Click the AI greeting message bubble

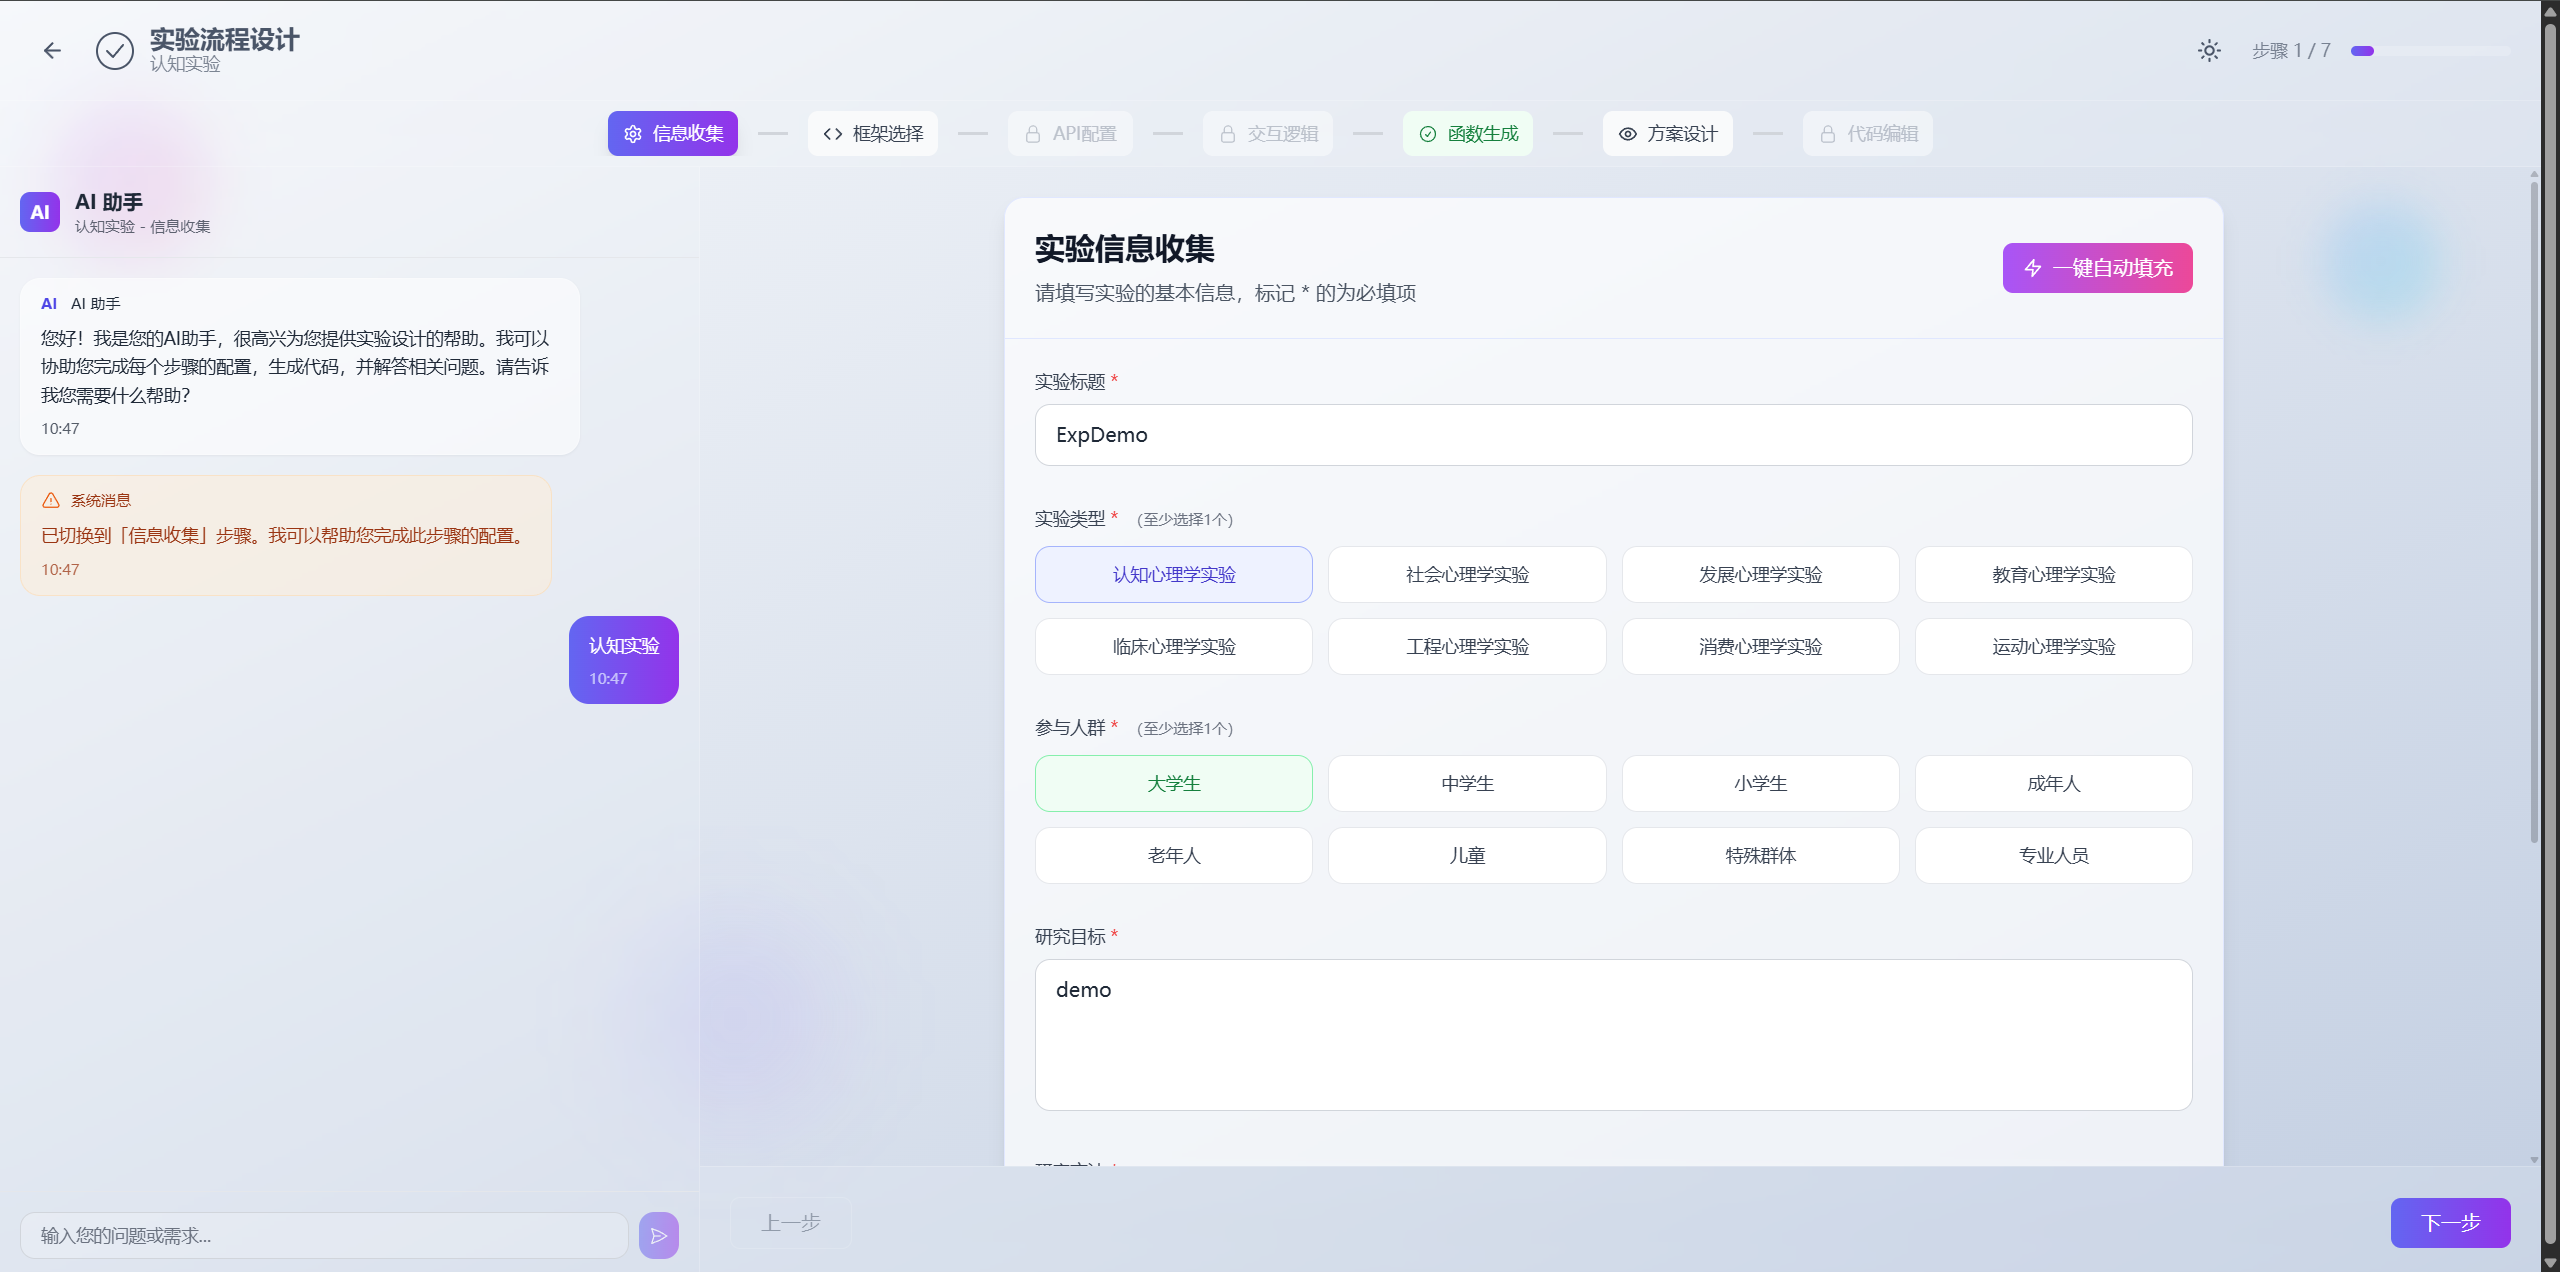pos(300,366)
